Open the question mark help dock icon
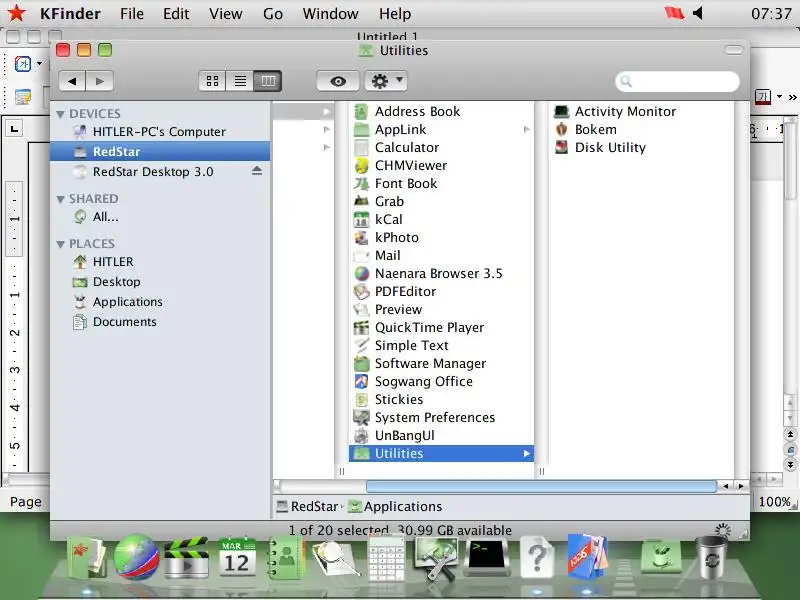The image size is (800, 600). pos(537,557)
